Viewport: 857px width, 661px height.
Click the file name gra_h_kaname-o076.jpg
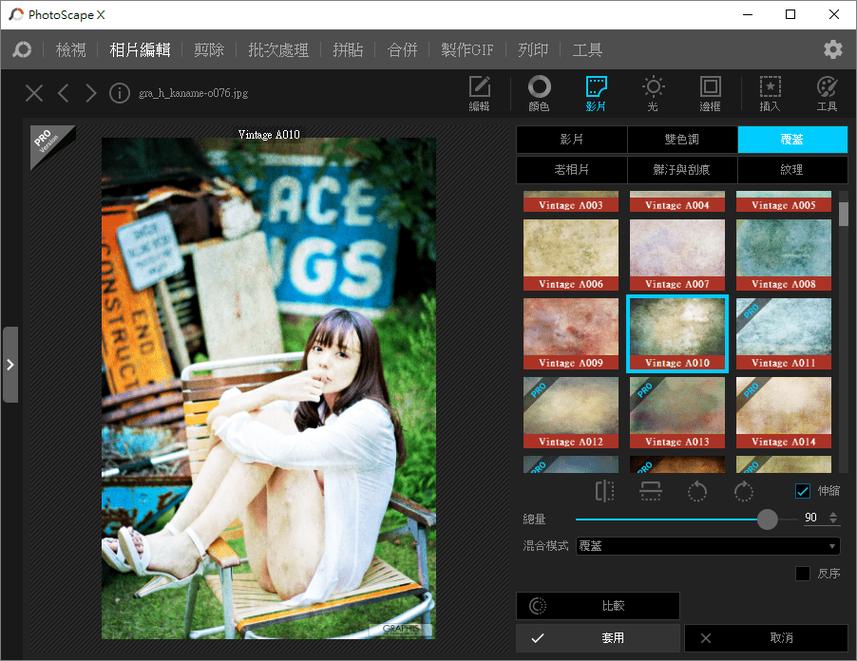[x=193, y=93]
